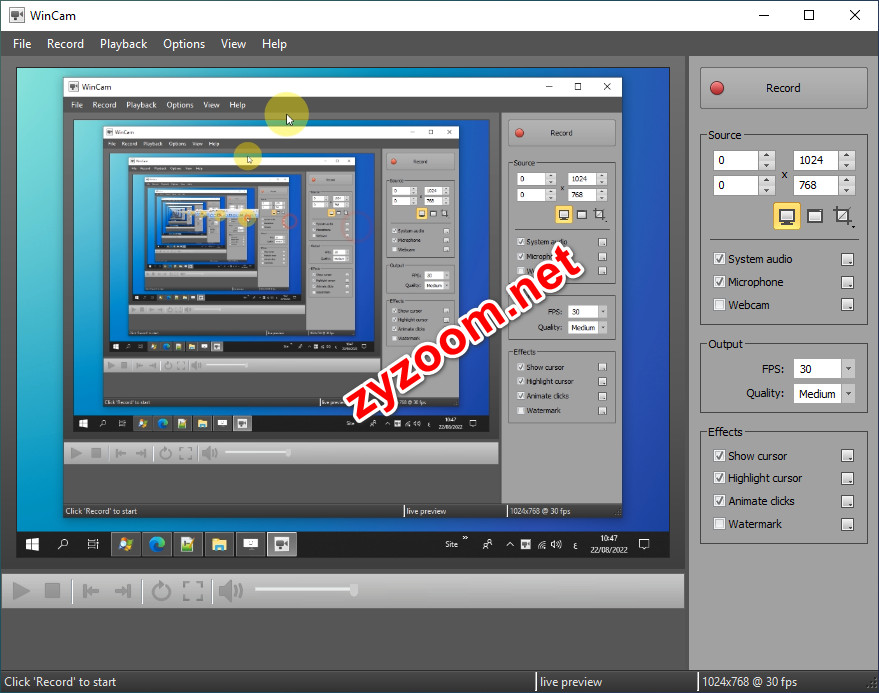This screenshot has height=693, width=879.
Task: Click the live preview thumbnail area
Action: tap(343, 312)
